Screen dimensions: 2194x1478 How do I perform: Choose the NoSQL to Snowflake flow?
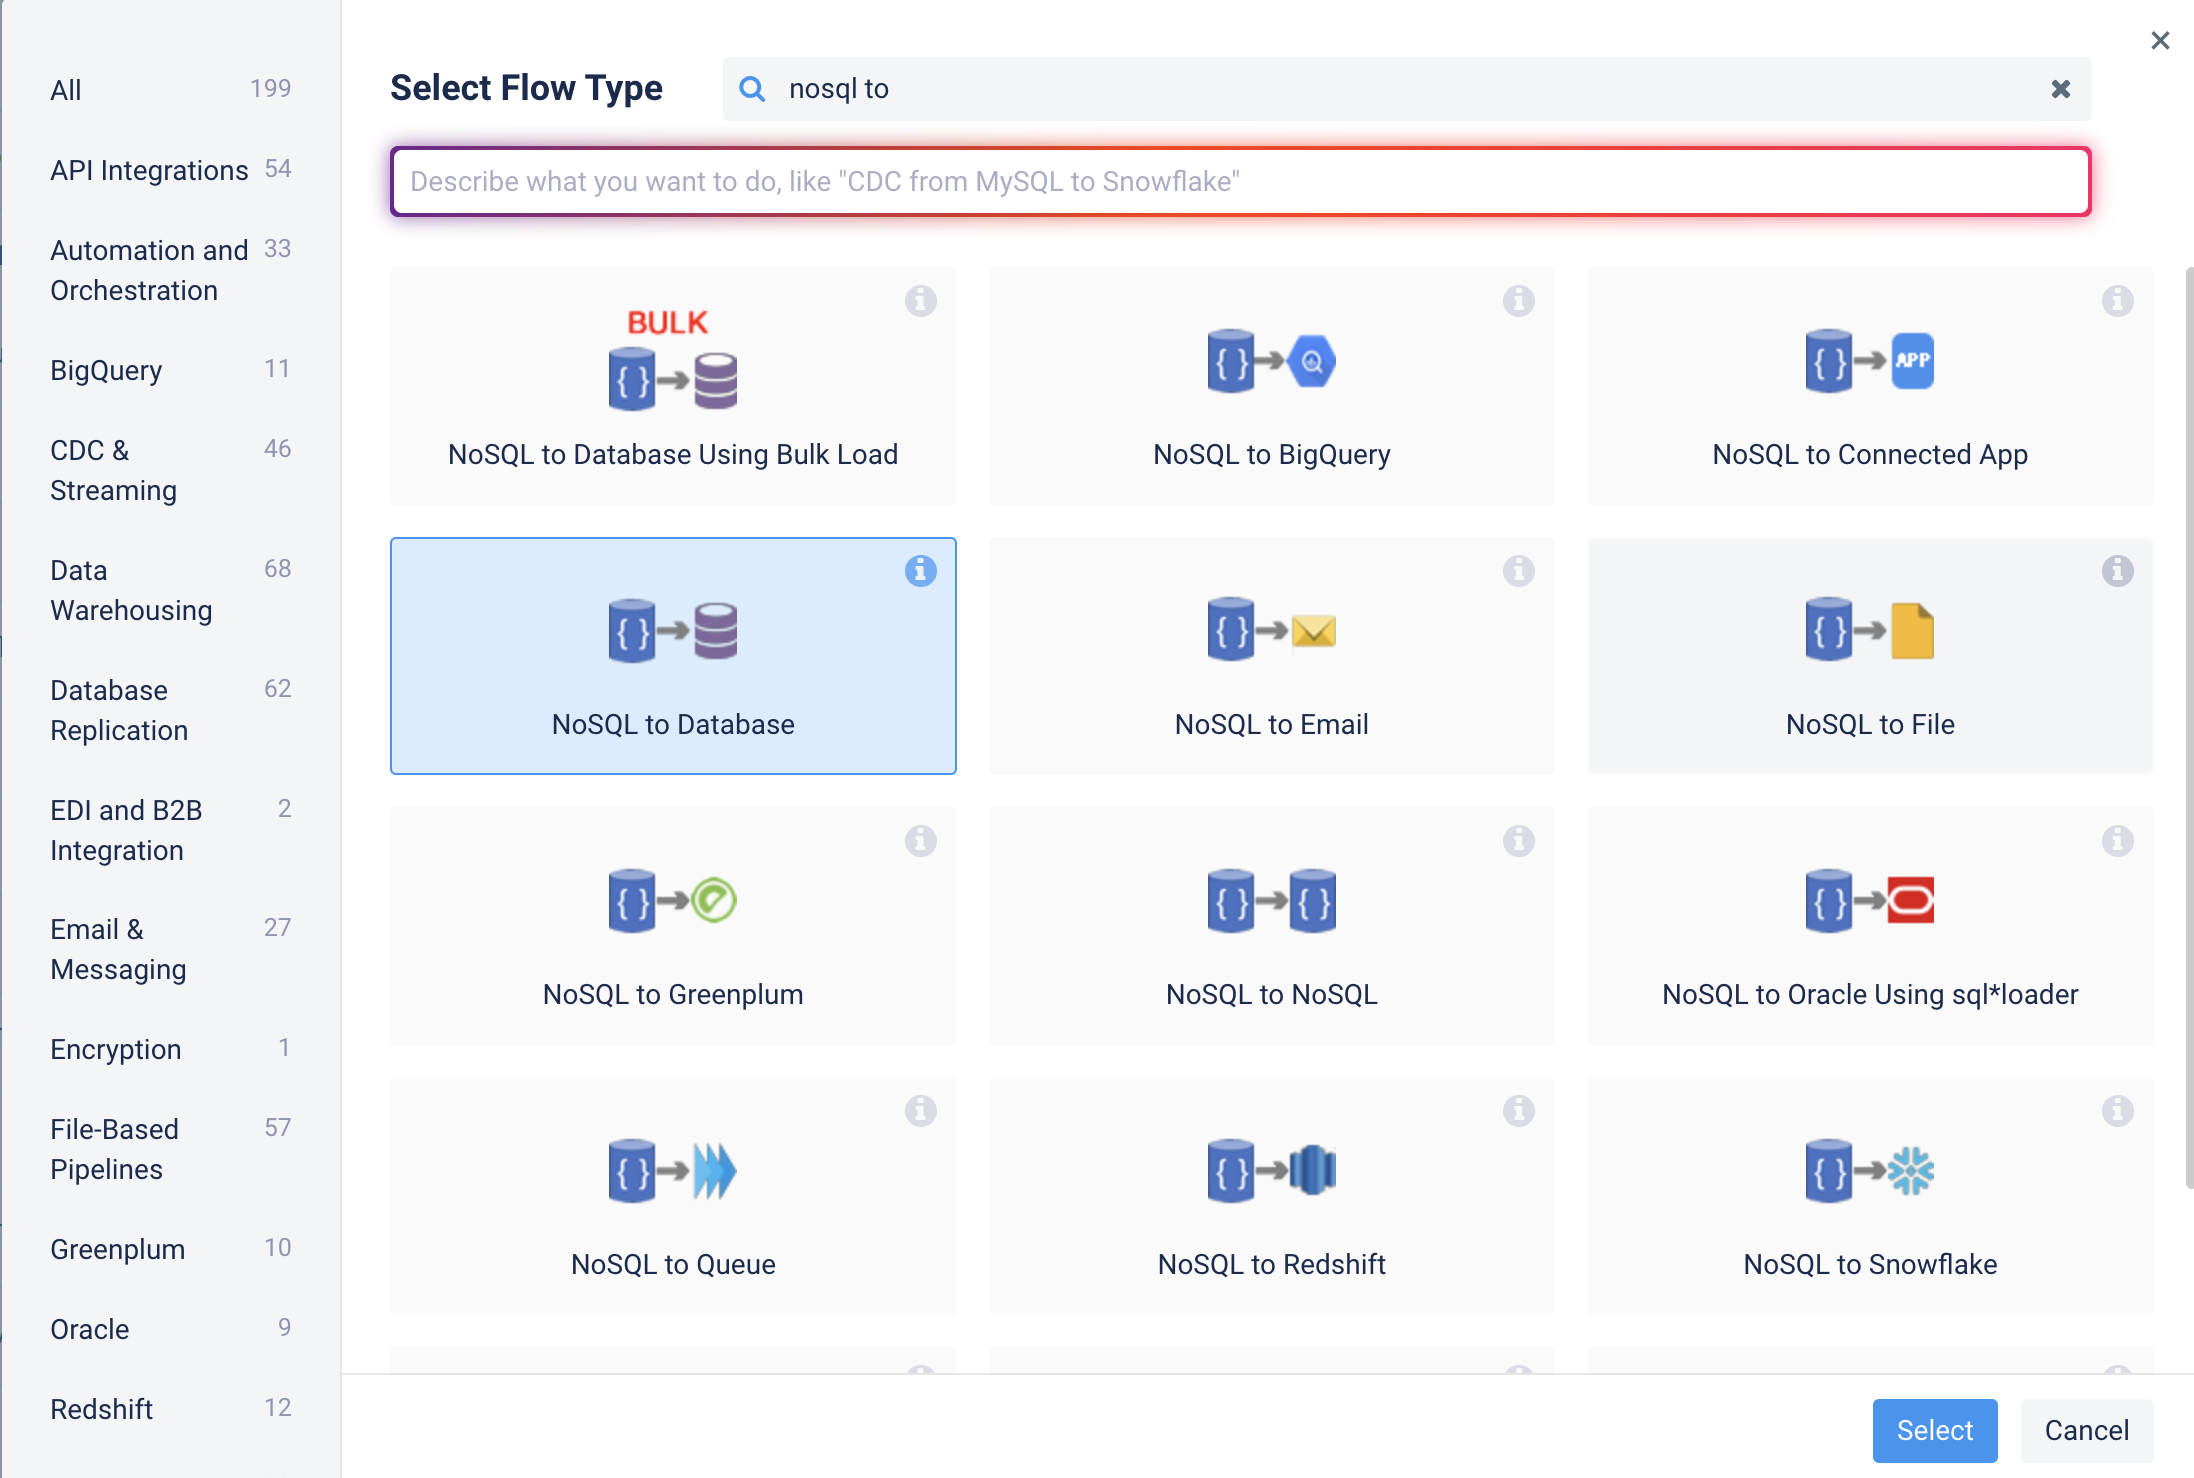point(1870,1196)
